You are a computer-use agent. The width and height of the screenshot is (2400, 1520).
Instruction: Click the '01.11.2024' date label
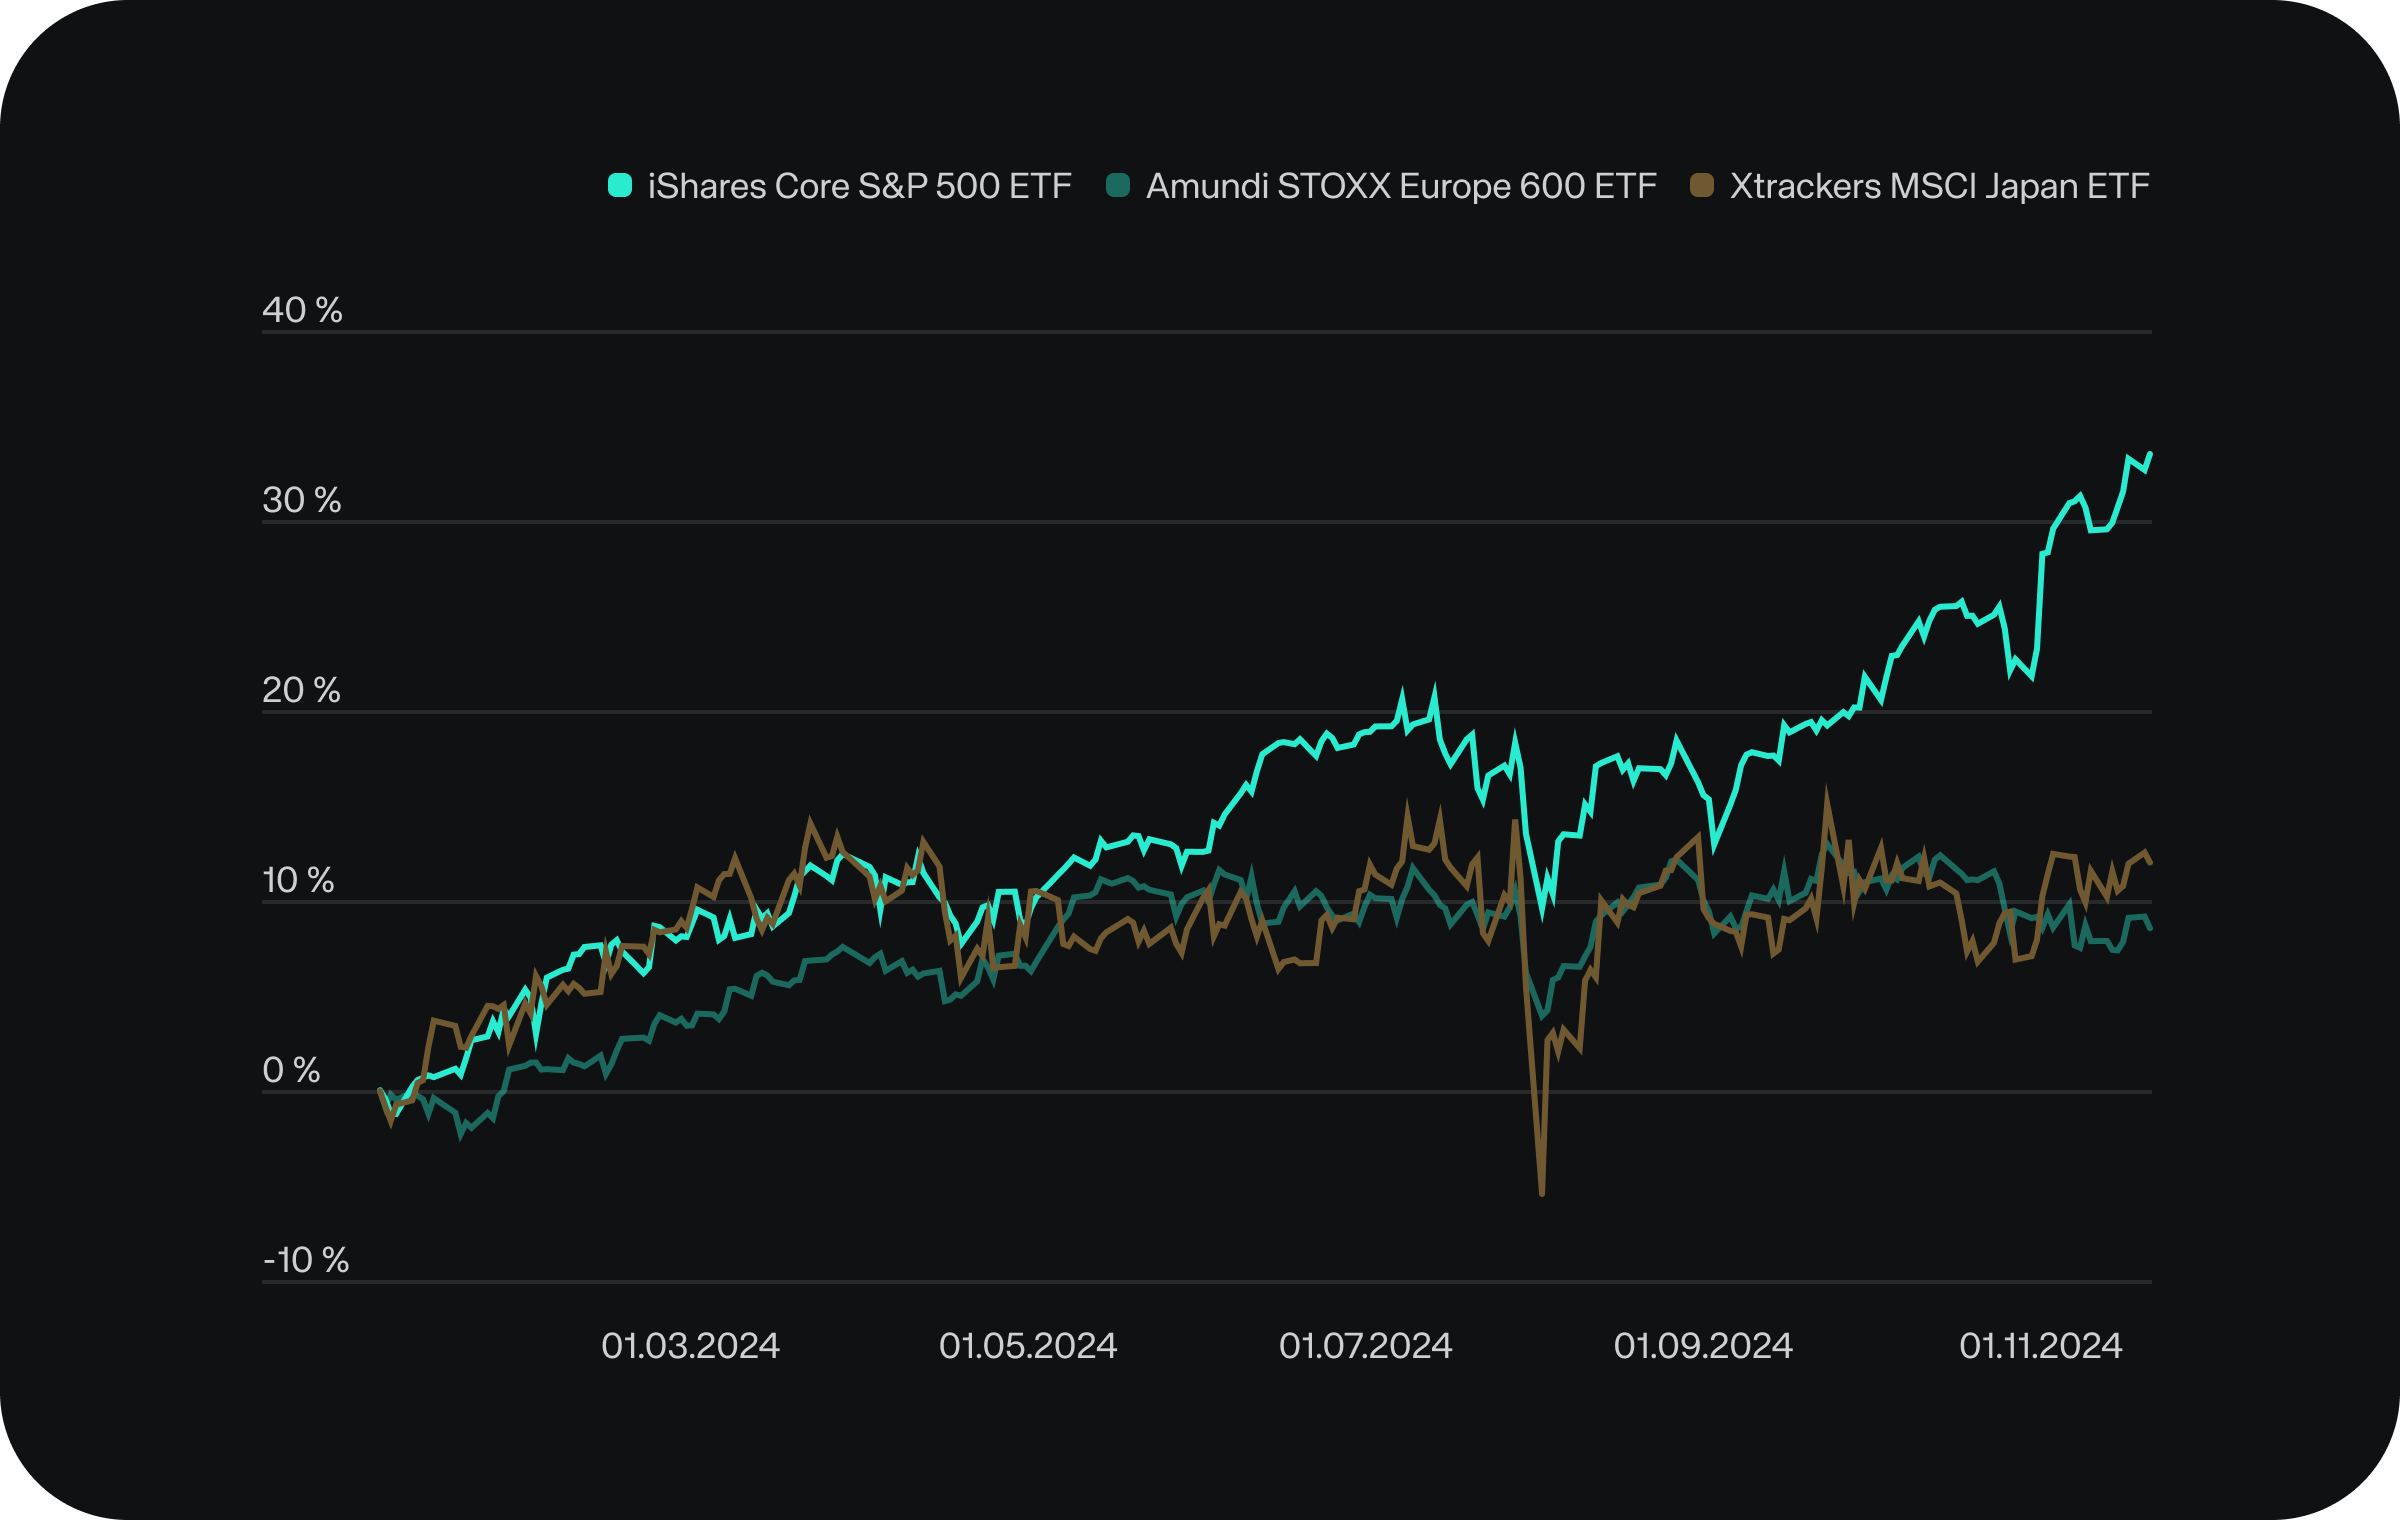[2041, 1346]
